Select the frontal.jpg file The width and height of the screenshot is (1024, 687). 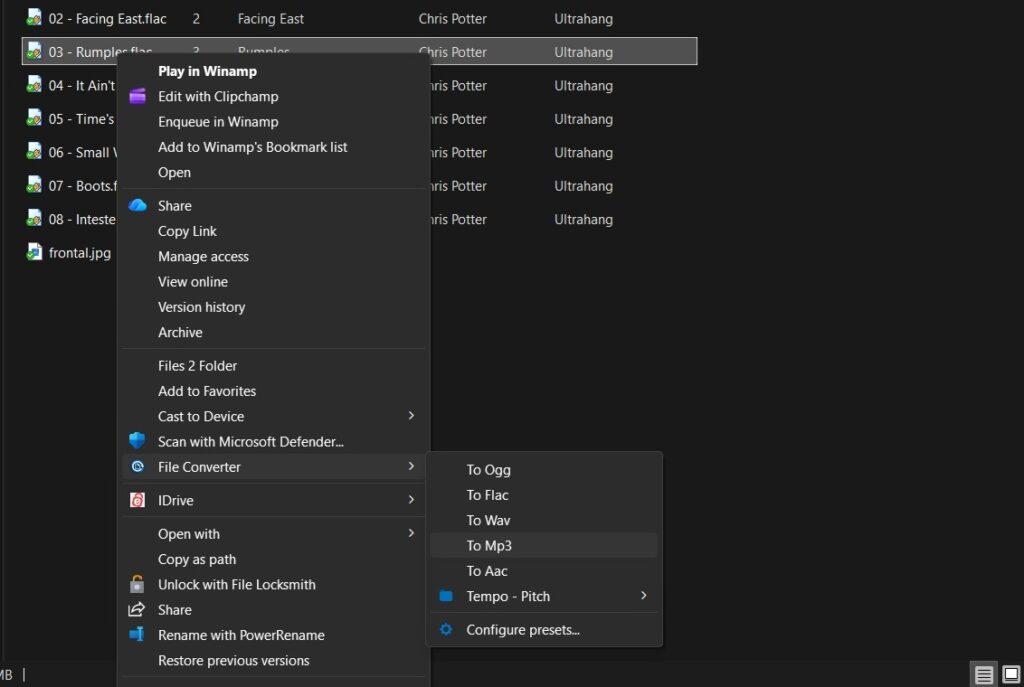[79, 253]
